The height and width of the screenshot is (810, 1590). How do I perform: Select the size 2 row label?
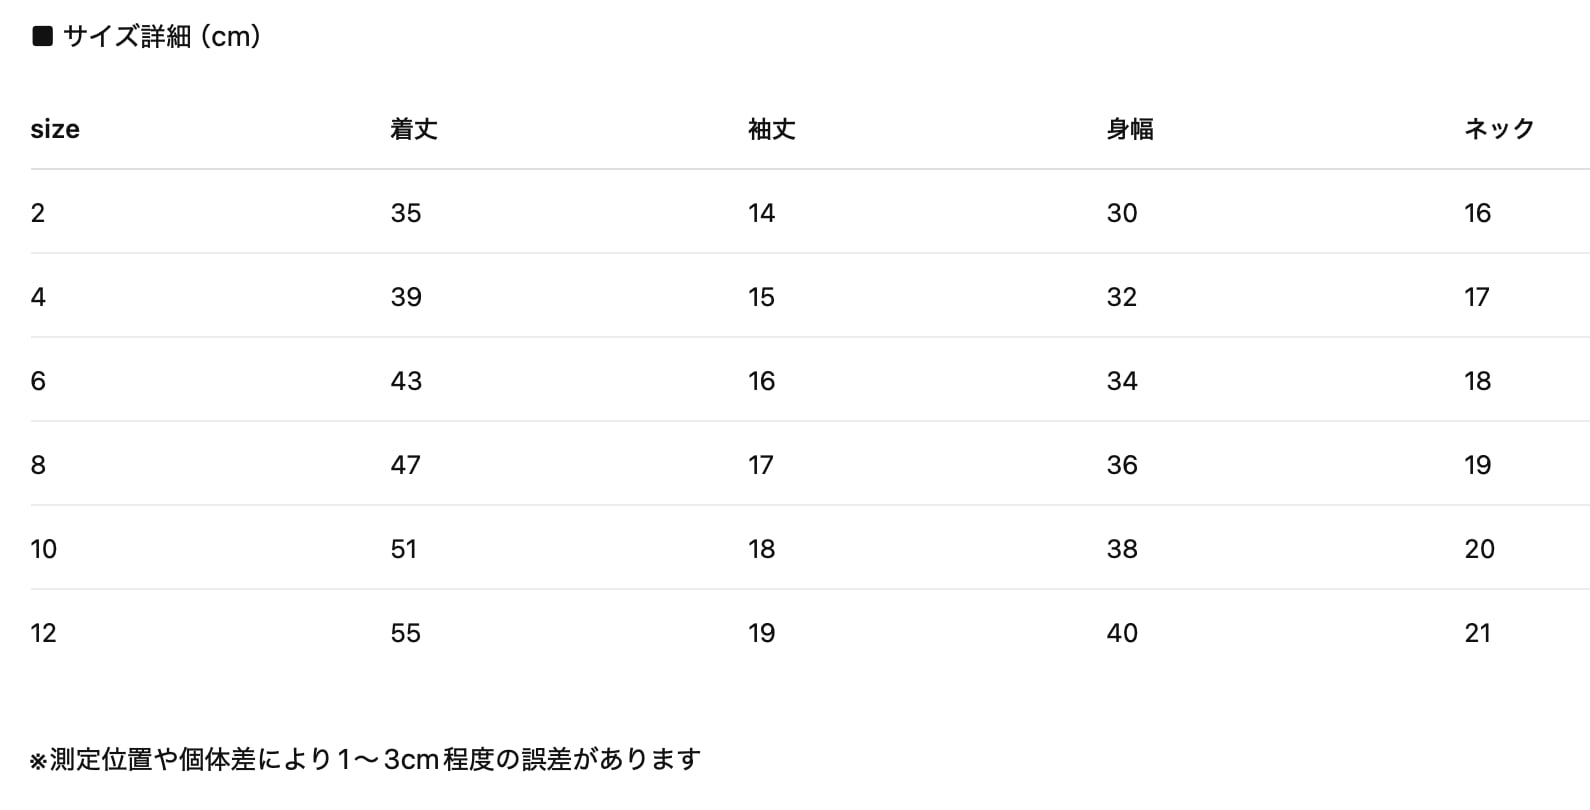tap(38, 213)
